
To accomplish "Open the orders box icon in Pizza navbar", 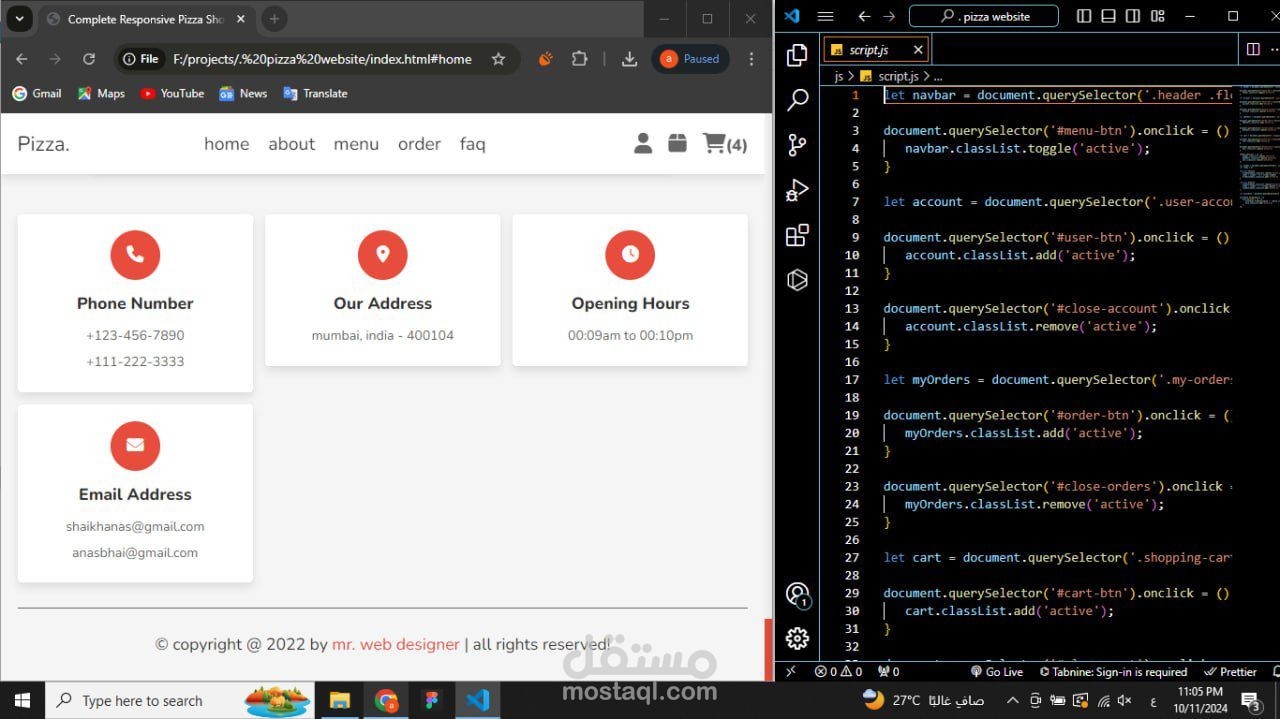I will [x=677, y=144].
